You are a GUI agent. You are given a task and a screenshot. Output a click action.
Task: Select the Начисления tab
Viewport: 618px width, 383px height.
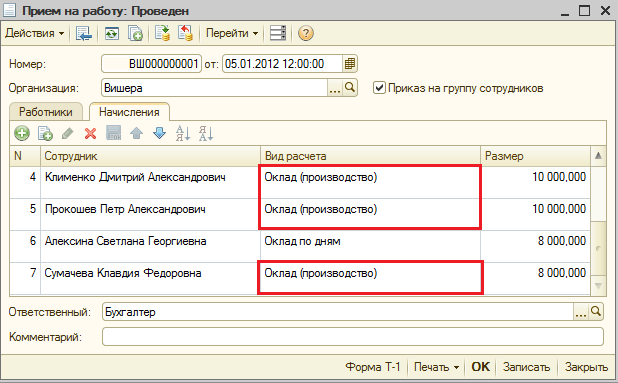129,112
